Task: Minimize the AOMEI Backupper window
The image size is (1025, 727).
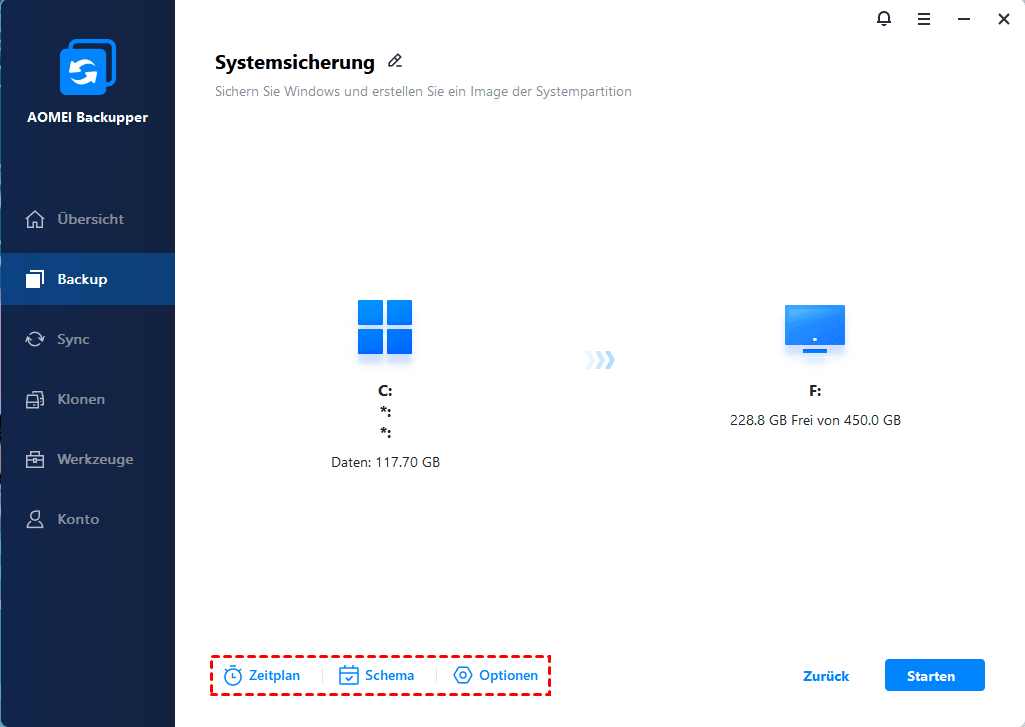Action: (x=964, y=19)
